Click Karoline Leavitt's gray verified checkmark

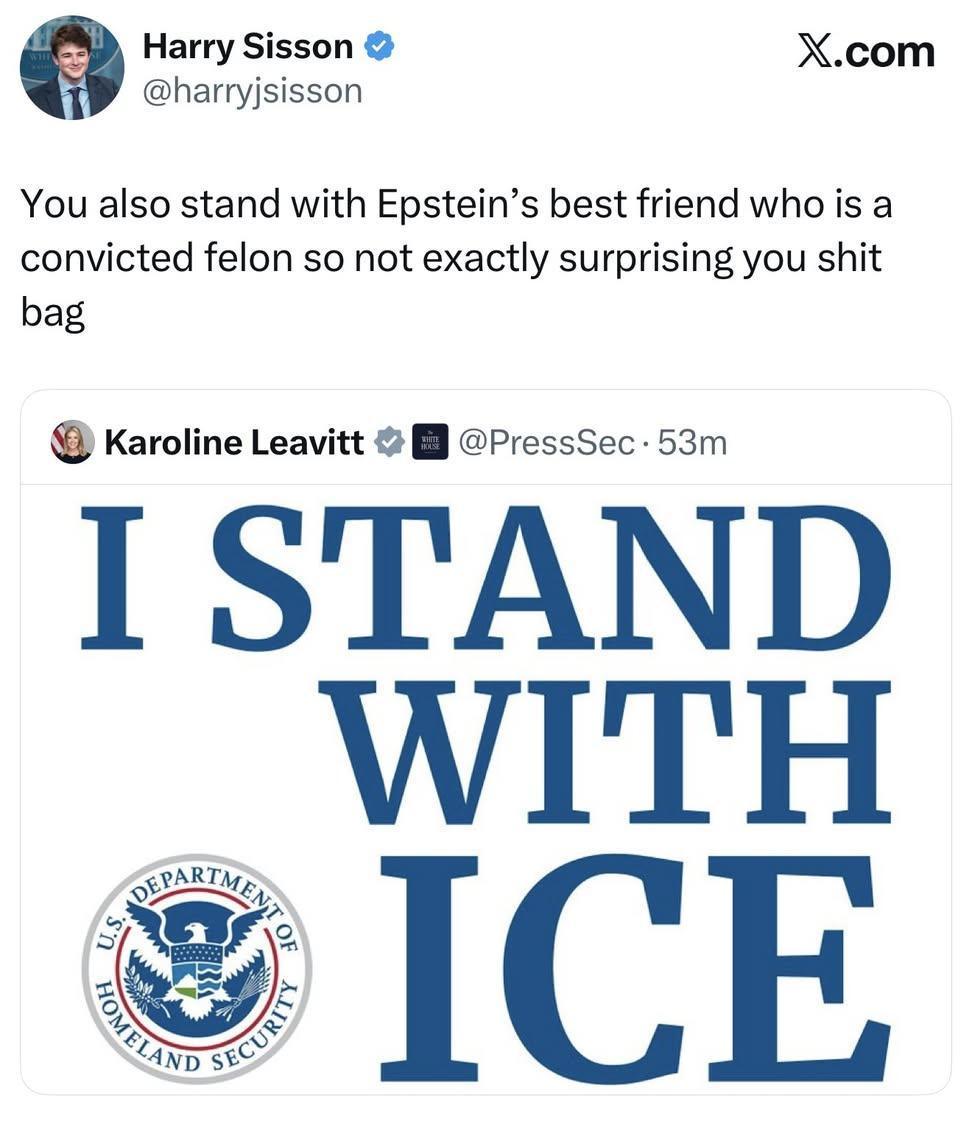pyautogui.click(x=388, y=441)
